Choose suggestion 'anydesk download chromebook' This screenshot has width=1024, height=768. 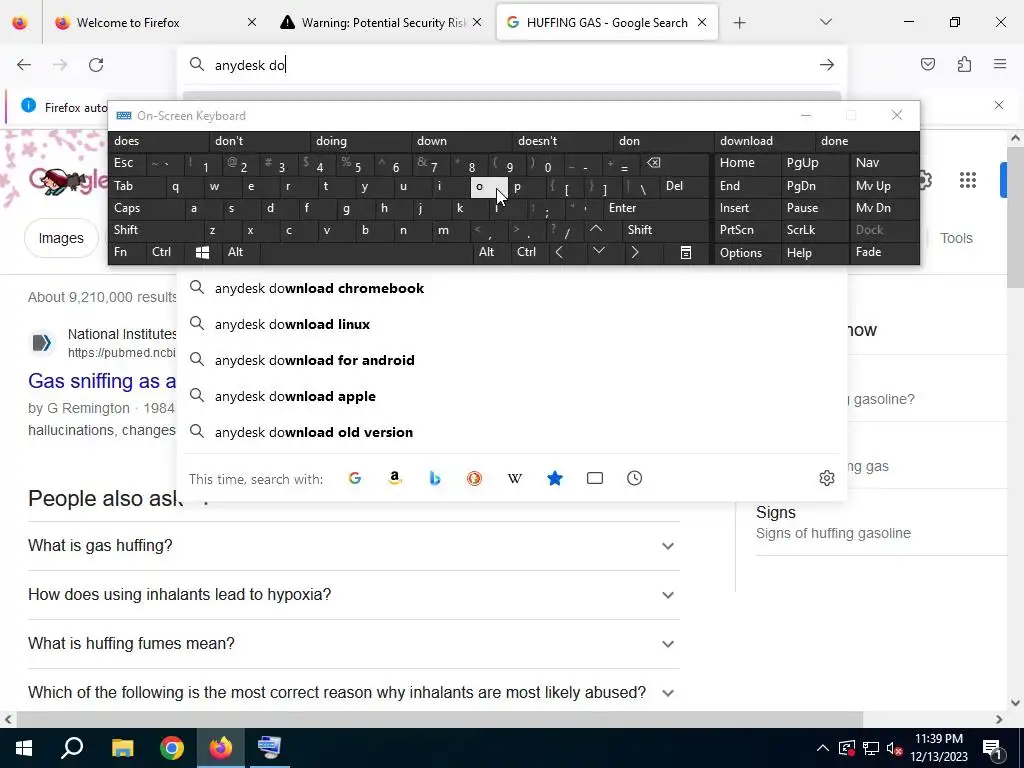[x=512, y=288]
